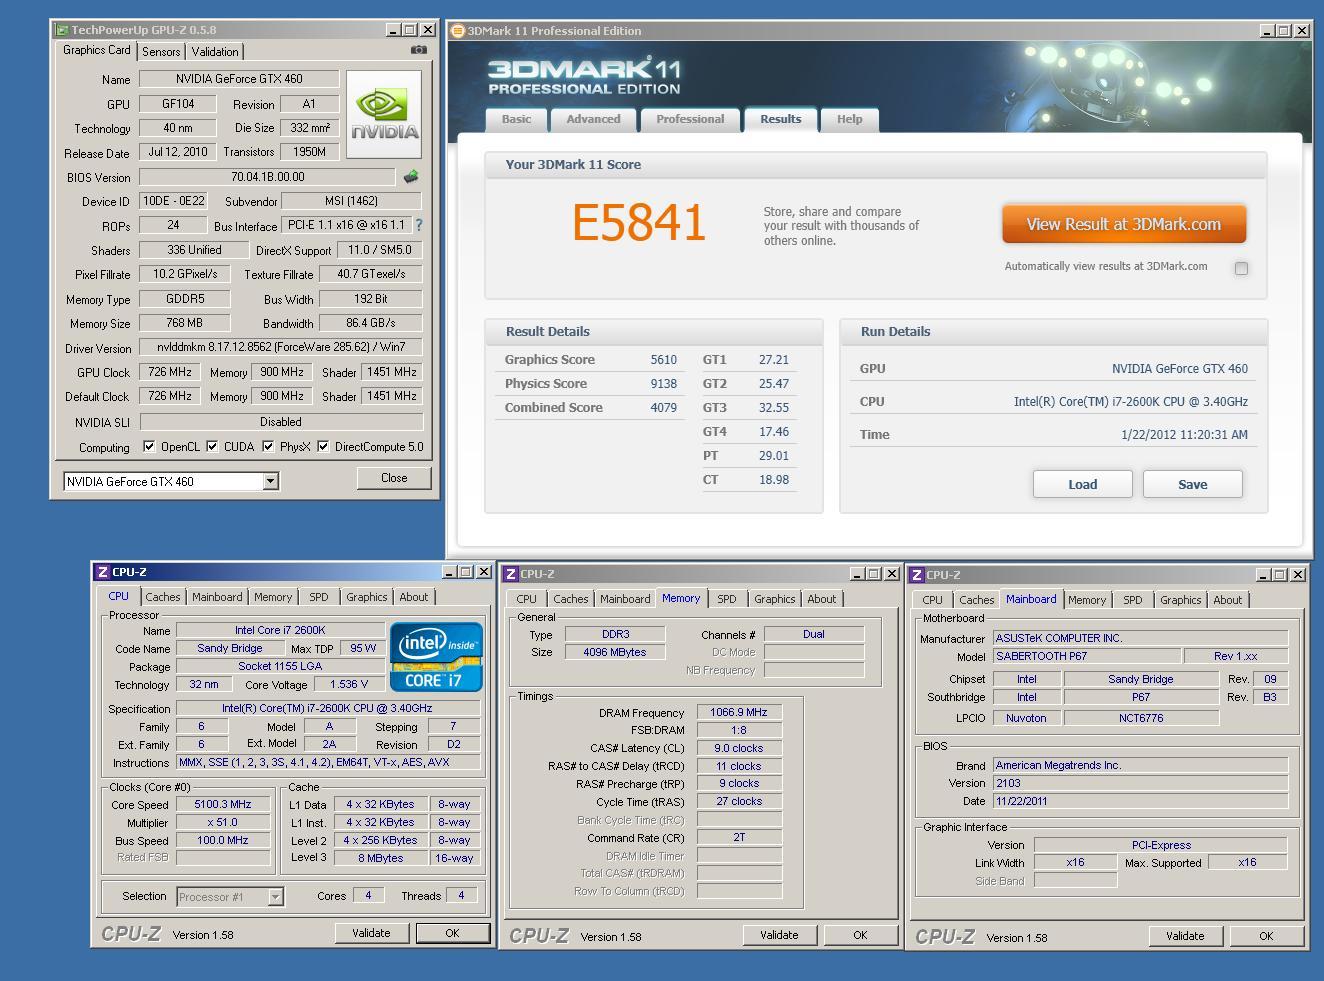
Task: Toggle the OpenCL checkbox
Action: coord(149,447)
